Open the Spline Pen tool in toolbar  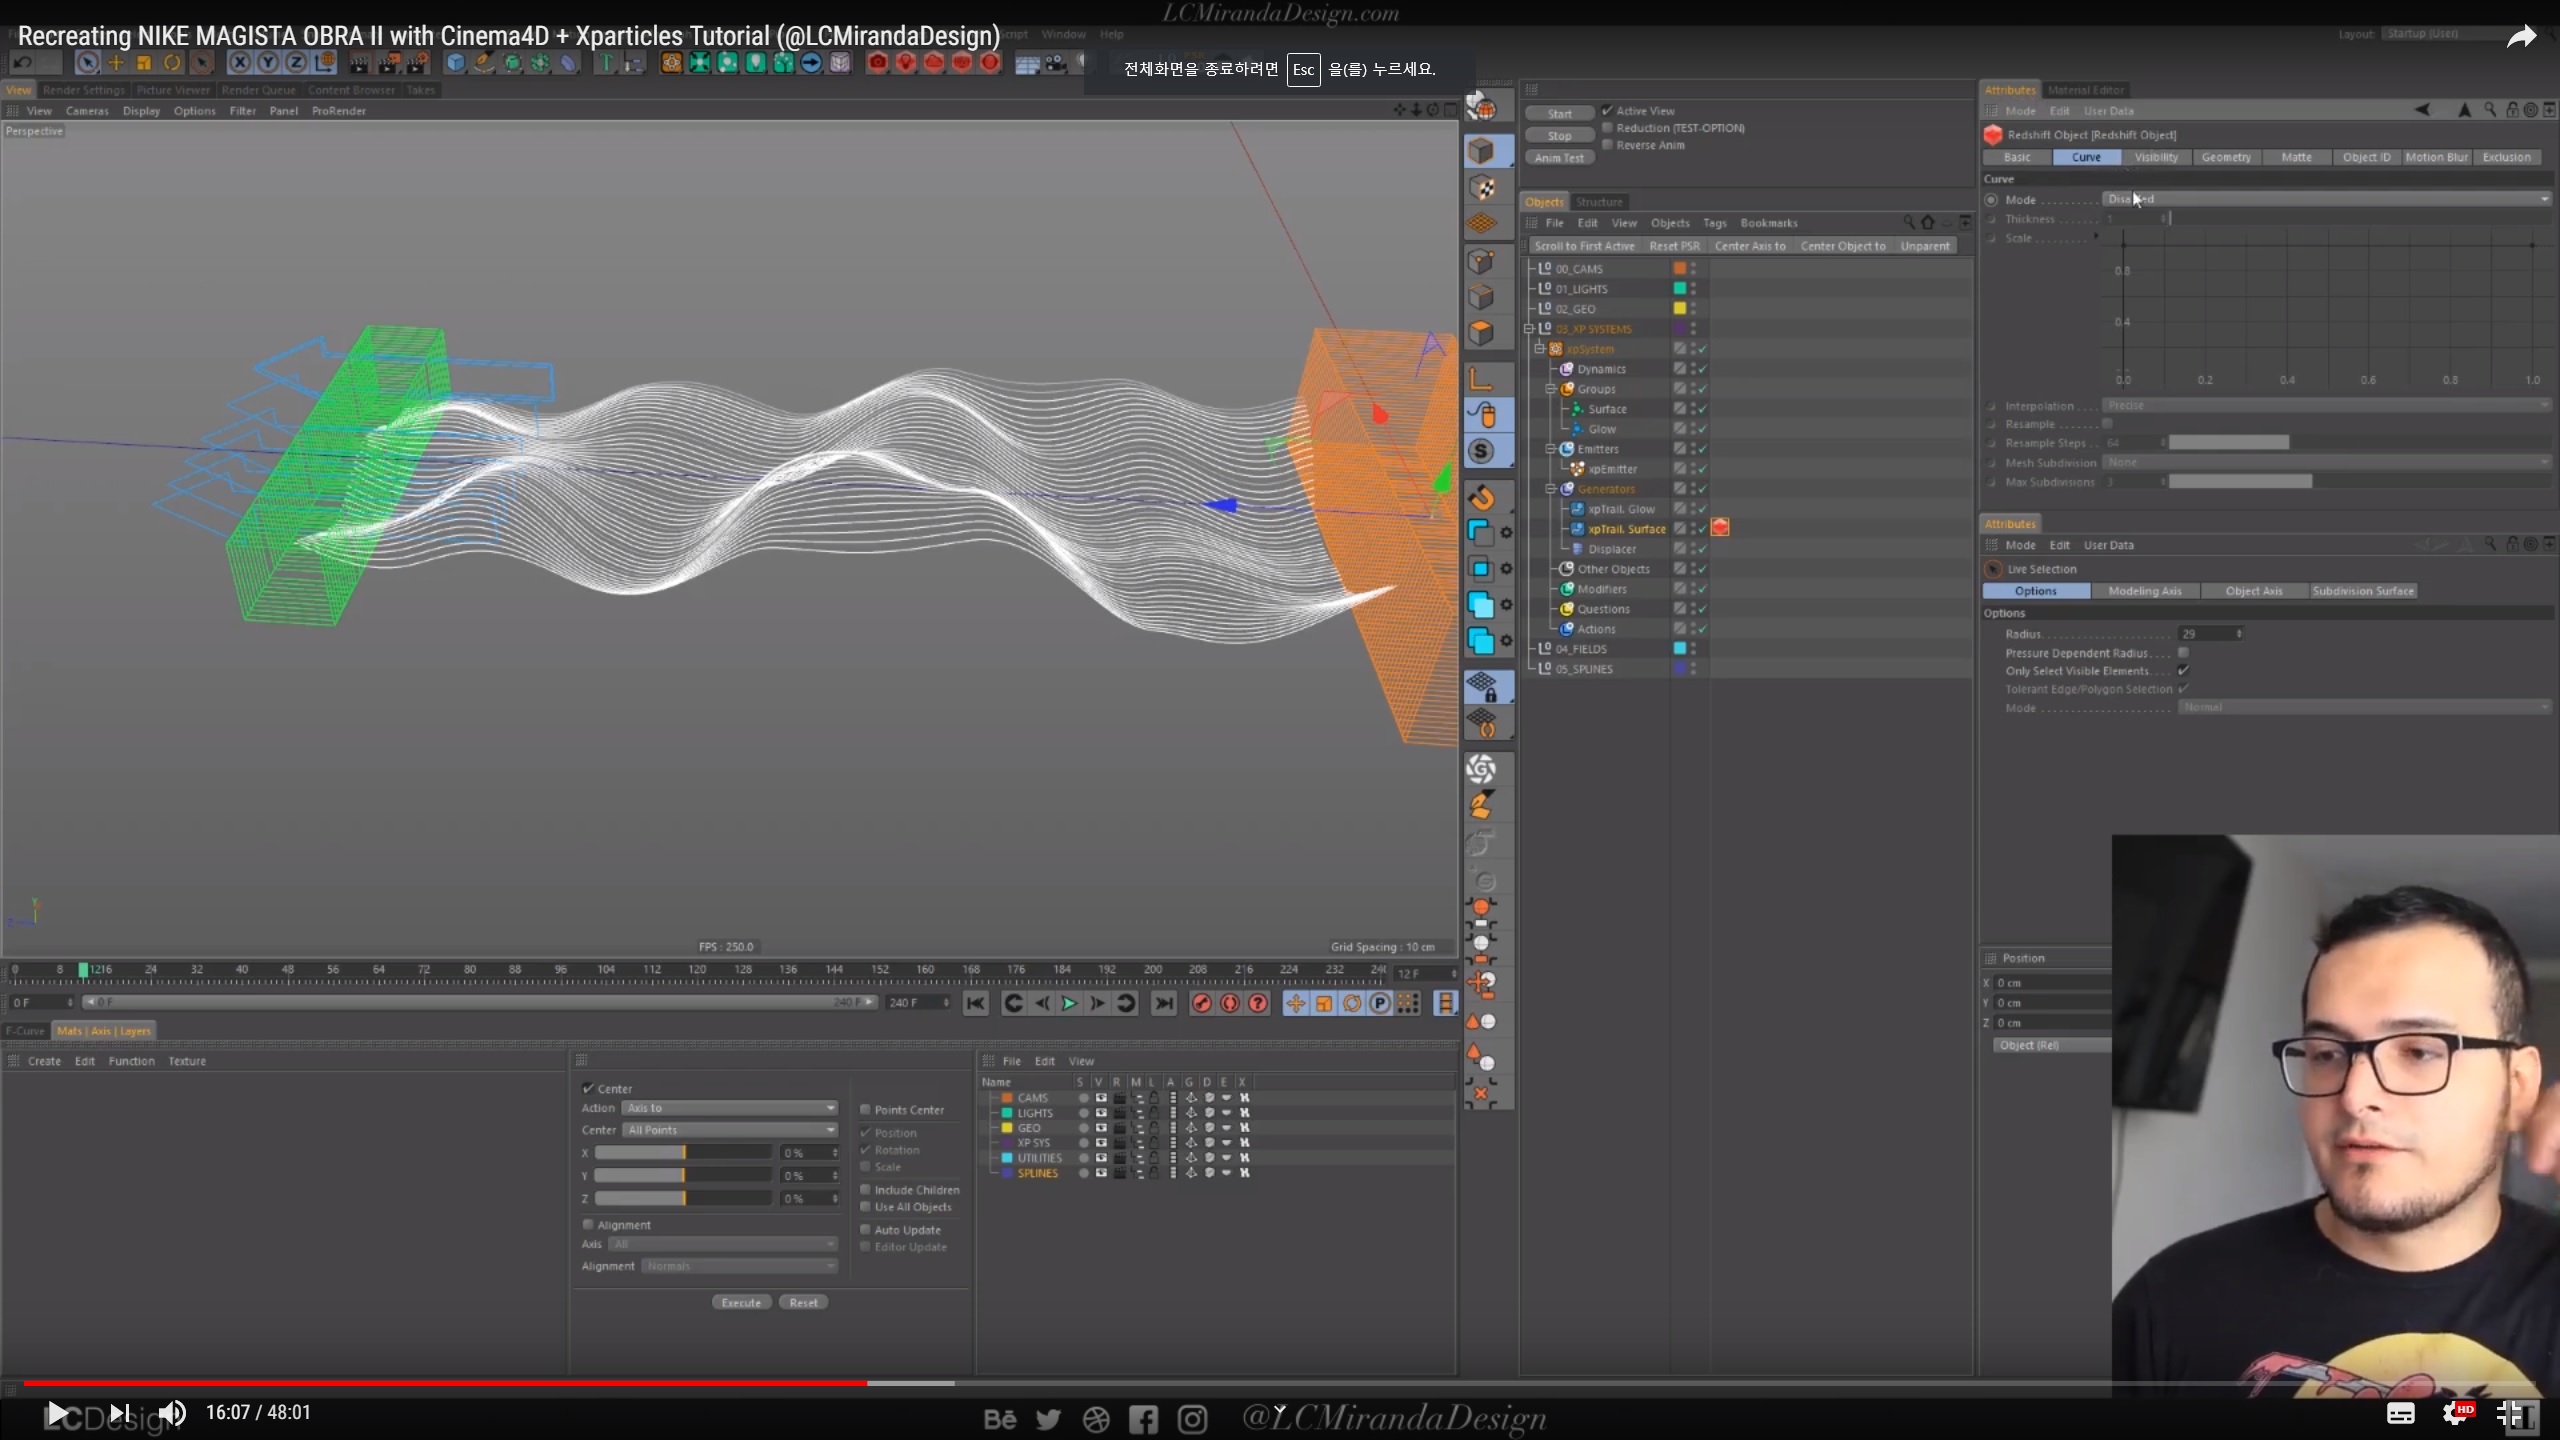click(484, 63)
